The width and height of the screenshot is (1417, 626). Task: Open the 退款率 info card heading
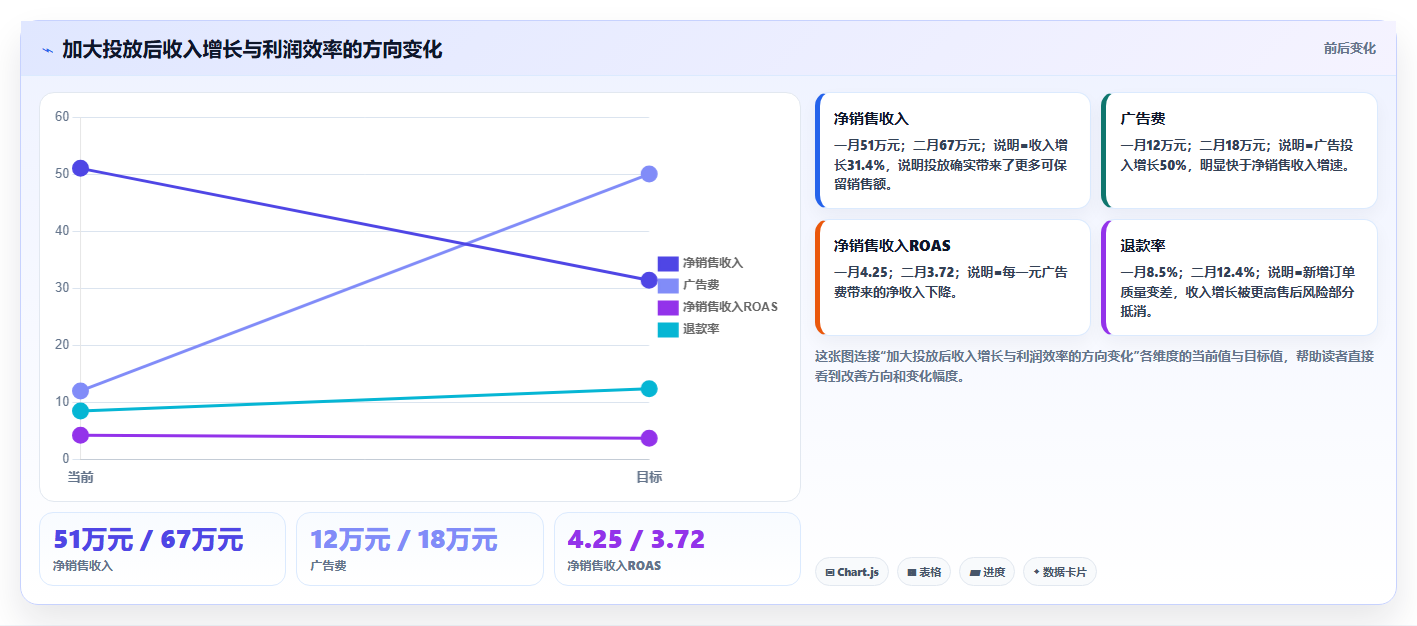1143,245
